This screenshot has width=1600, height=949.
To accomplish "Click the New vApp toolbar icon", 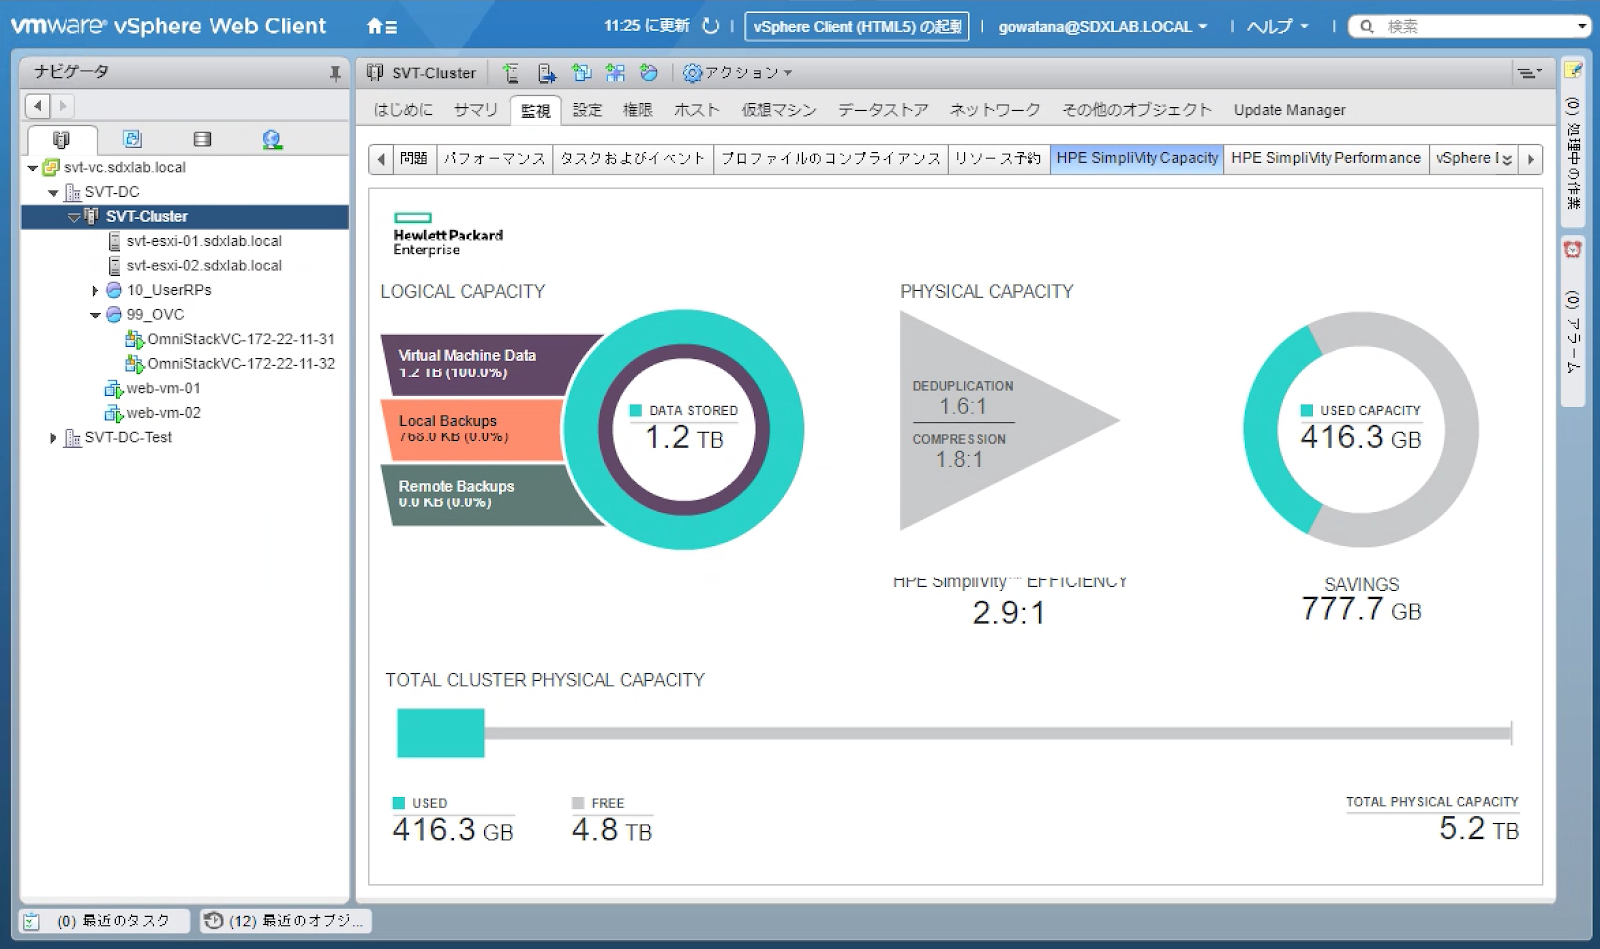I will point(615,73).
